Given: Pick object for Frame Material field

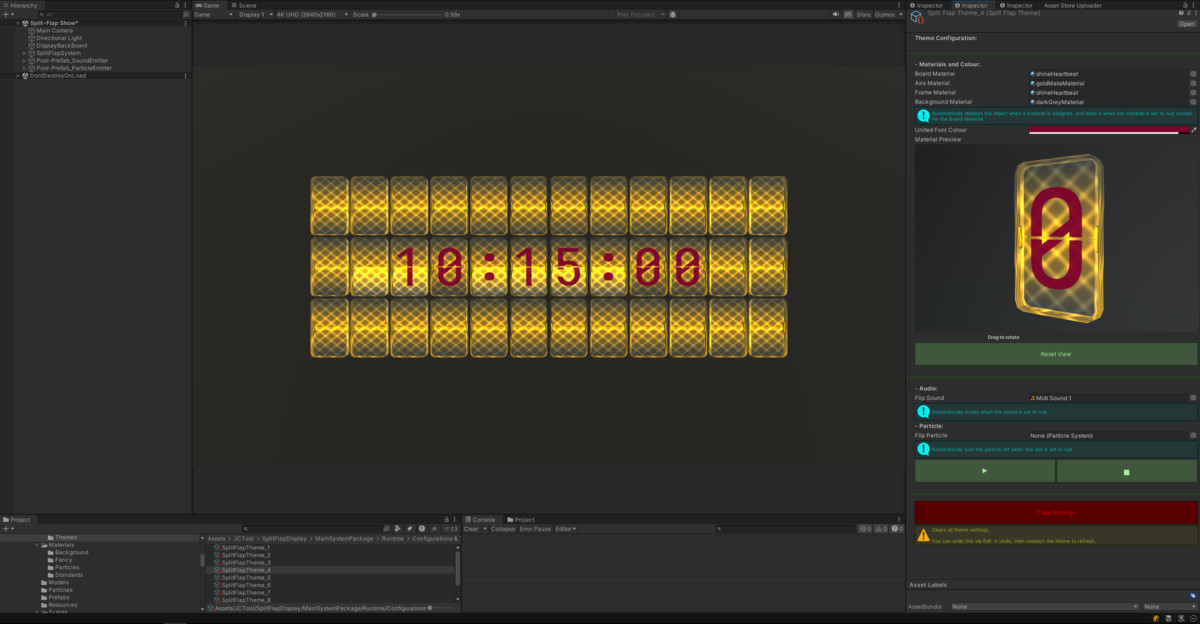Looking at the screenshot, I should [1193, 92].
